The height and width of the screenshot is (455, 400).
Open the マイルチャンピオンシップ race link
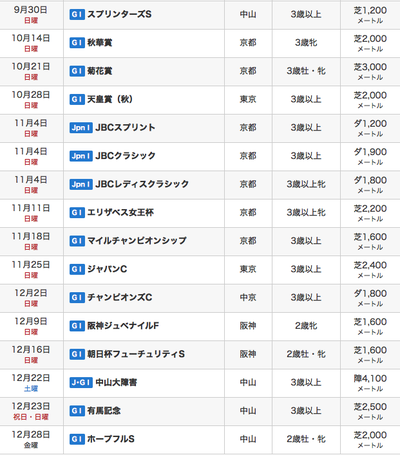click(x=137, y=241)
